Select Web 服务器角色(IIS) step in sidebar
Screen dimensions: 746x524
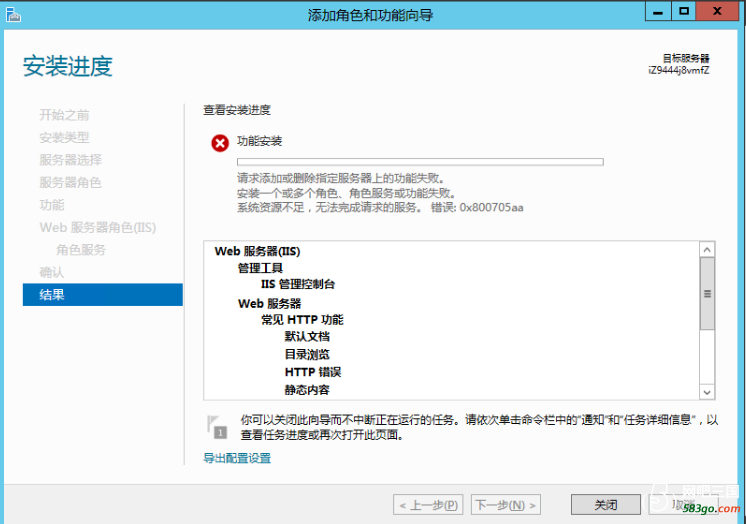coord(98,227)
